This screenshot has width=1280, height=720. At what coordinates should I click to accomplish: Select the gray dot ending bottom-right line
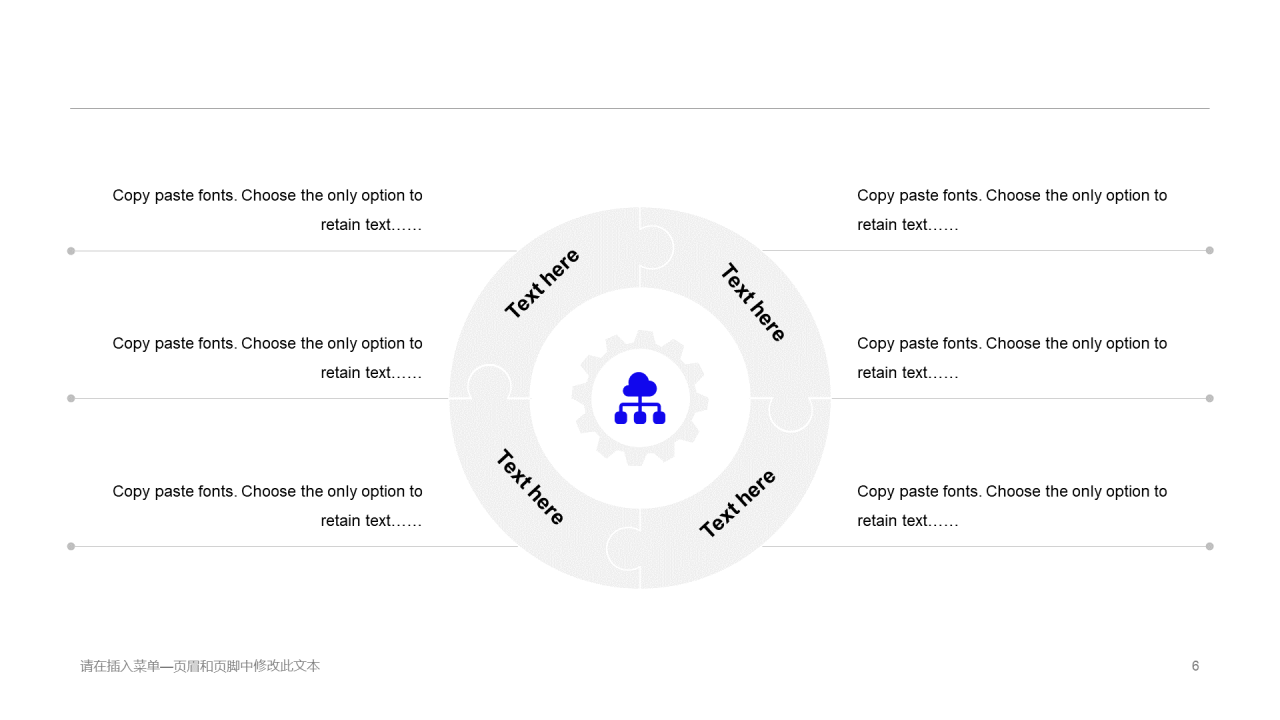(x=1209, y=546)
